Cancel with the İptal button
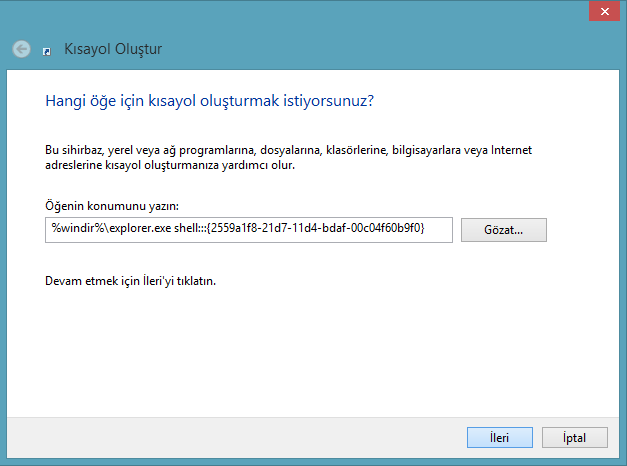627x466 pixels. point(575,438)
